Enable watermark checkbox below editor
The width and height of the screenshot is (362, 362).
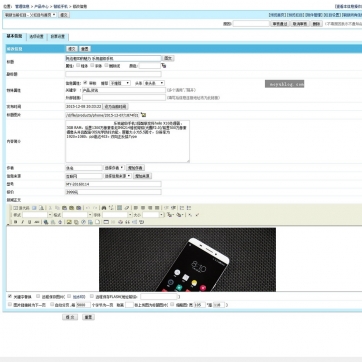pos(69,296)
